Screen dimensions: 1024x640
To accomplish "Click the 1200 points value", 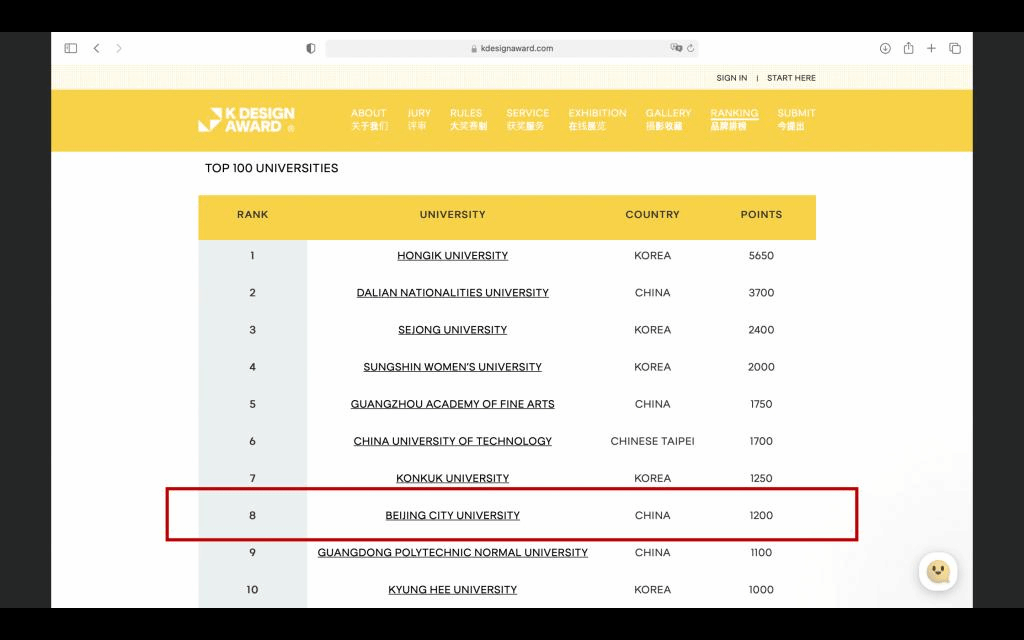I will click(x=761, y=516).
